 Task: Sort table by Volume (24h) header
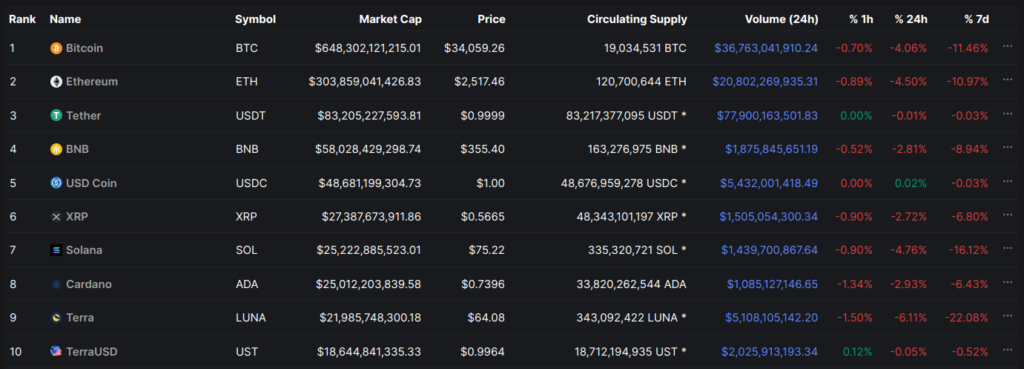point(782,20)
